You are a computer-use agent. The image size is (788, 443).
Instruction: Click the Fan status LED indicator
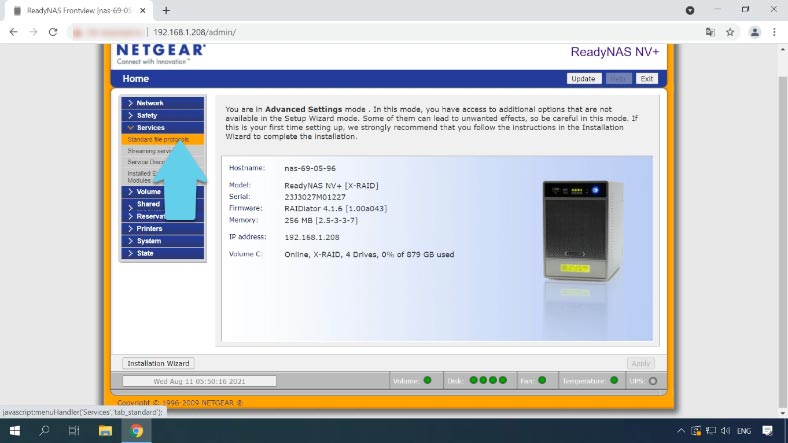pyautogui.click(x=542, y=380)
